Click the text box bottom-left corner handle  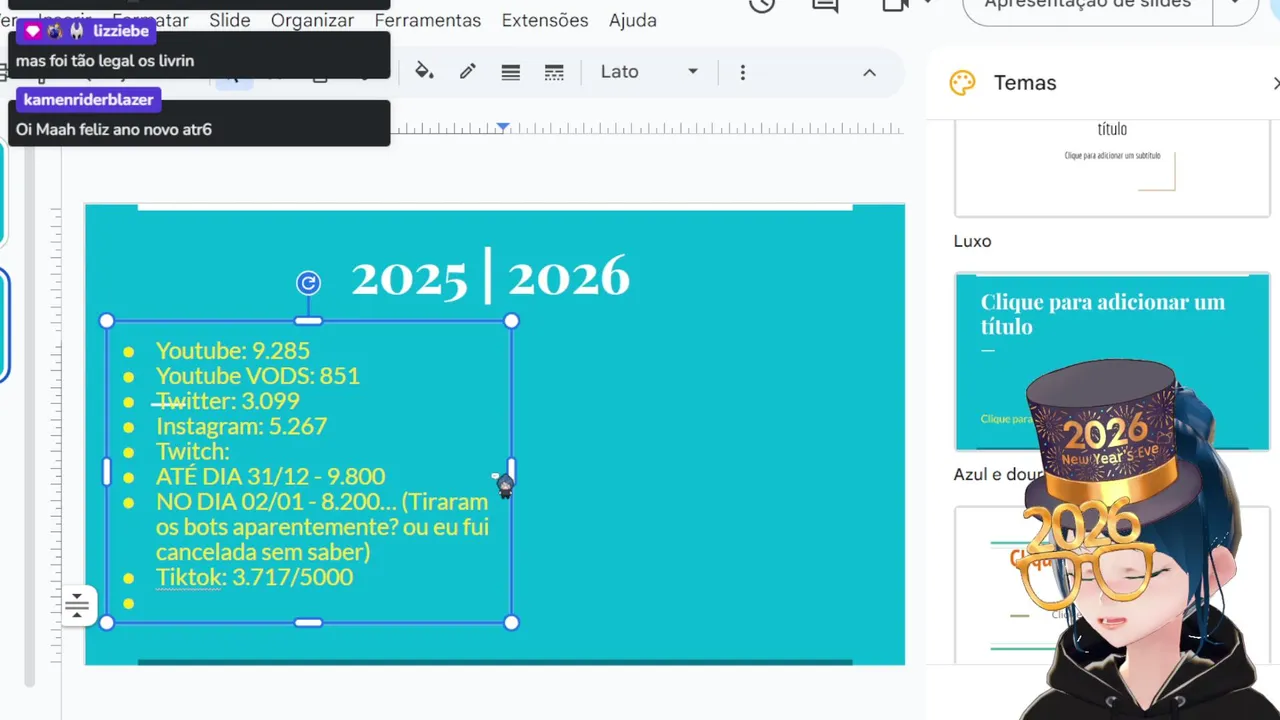[107, 623]
